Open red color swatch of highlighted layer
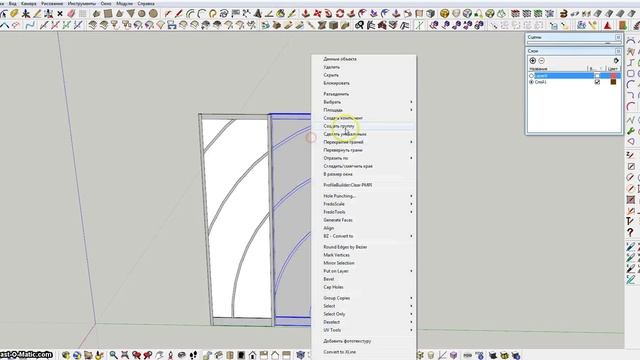640x360 pixels. pos(613,76)
